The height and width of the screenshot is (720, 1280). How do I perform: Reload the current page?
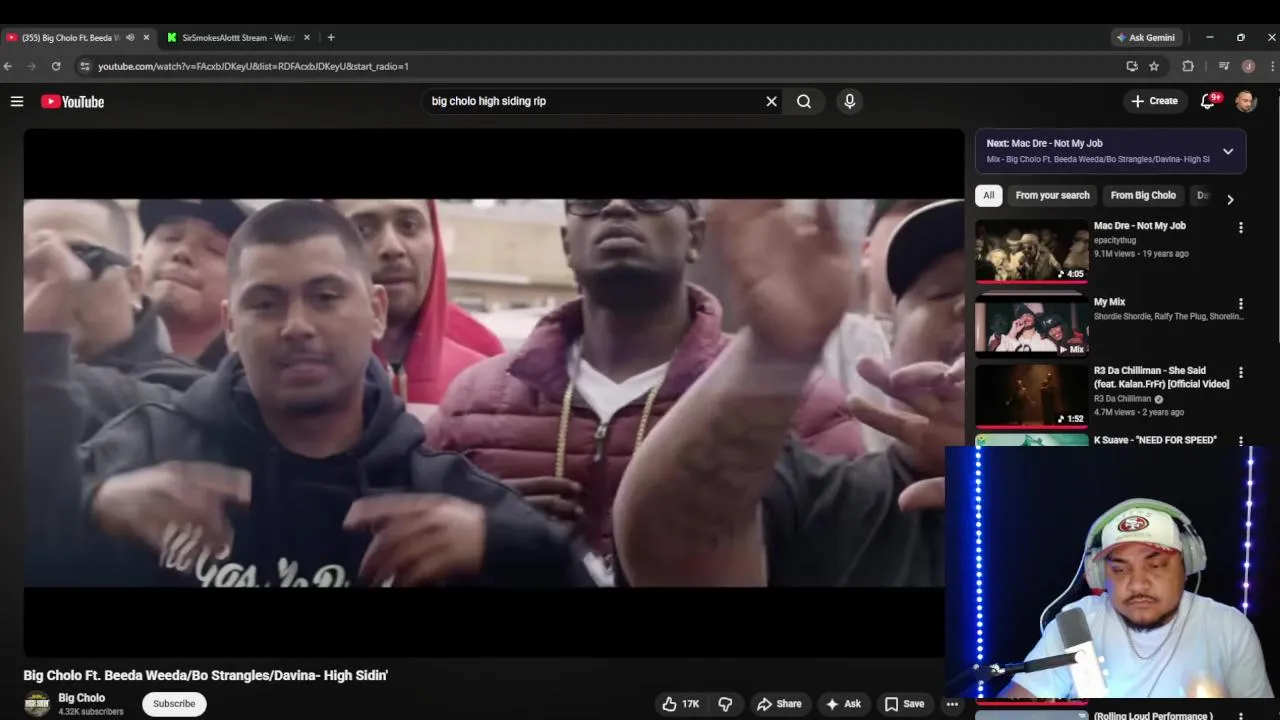56,66
